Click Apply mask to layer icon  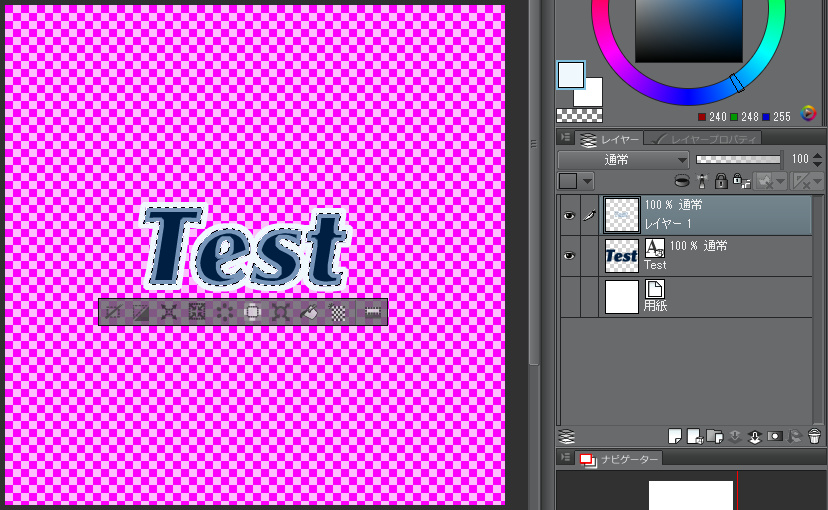(x=795, y=437)
